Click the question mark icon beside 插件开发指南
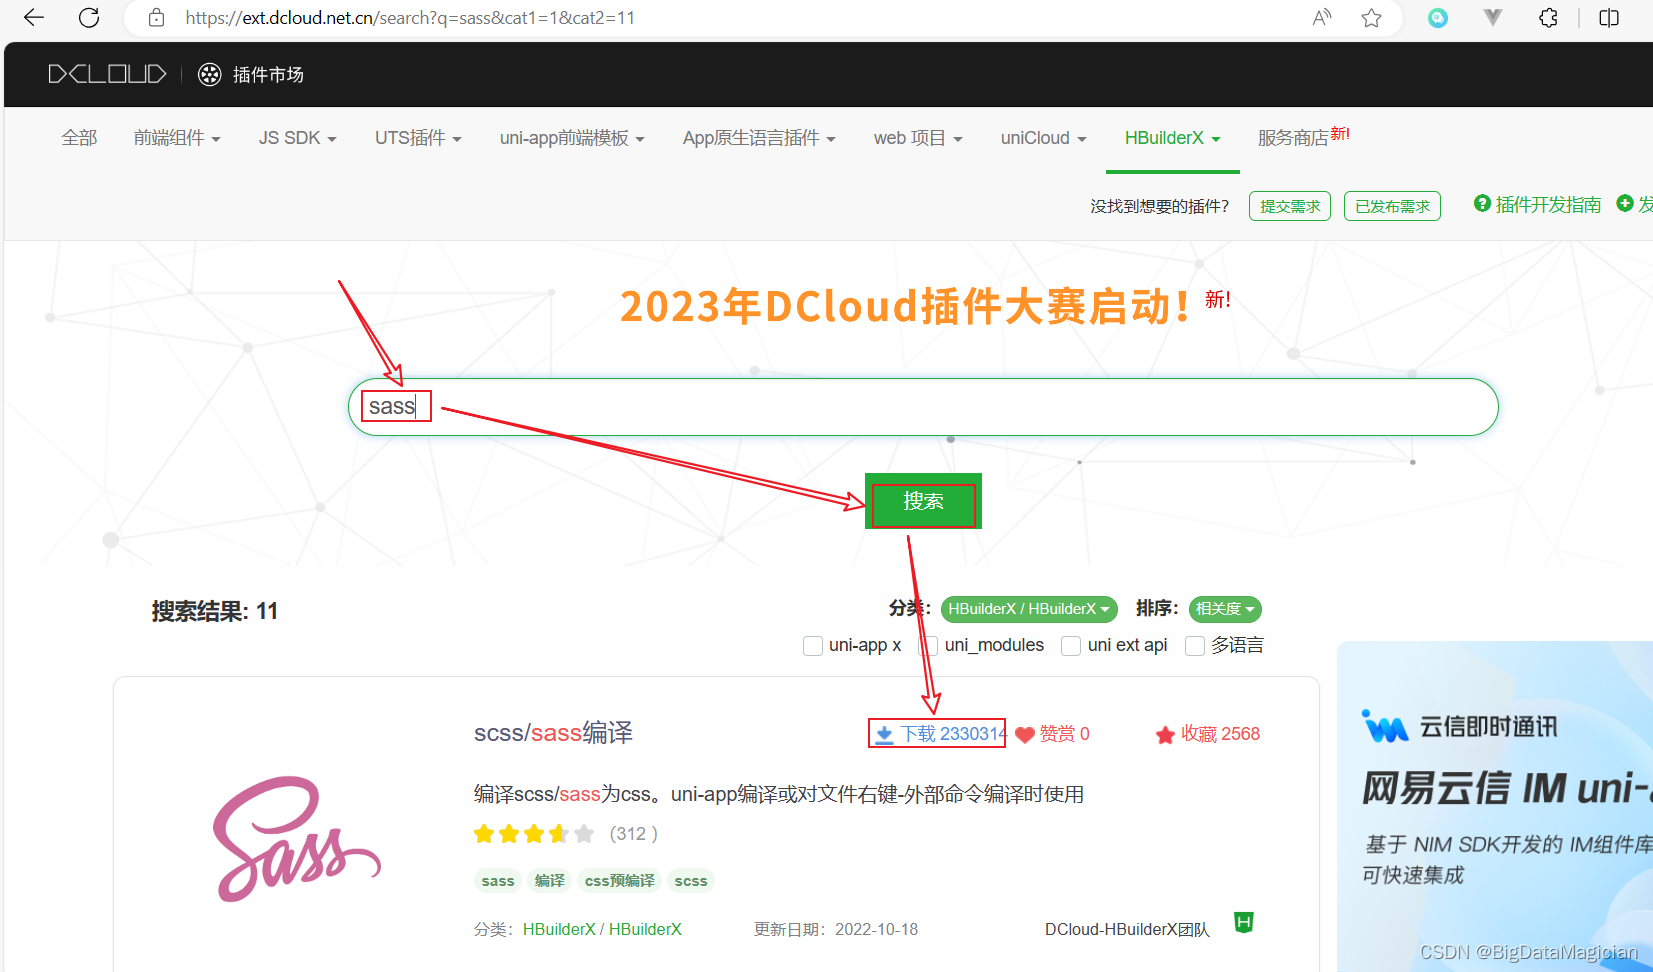Screen dimensions: 1653x972 coord(1482,203)
